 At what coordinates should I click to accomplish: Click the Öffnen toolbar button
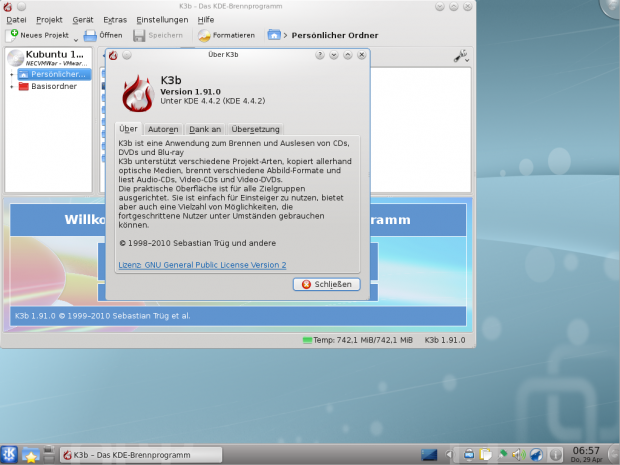point(103,35)
